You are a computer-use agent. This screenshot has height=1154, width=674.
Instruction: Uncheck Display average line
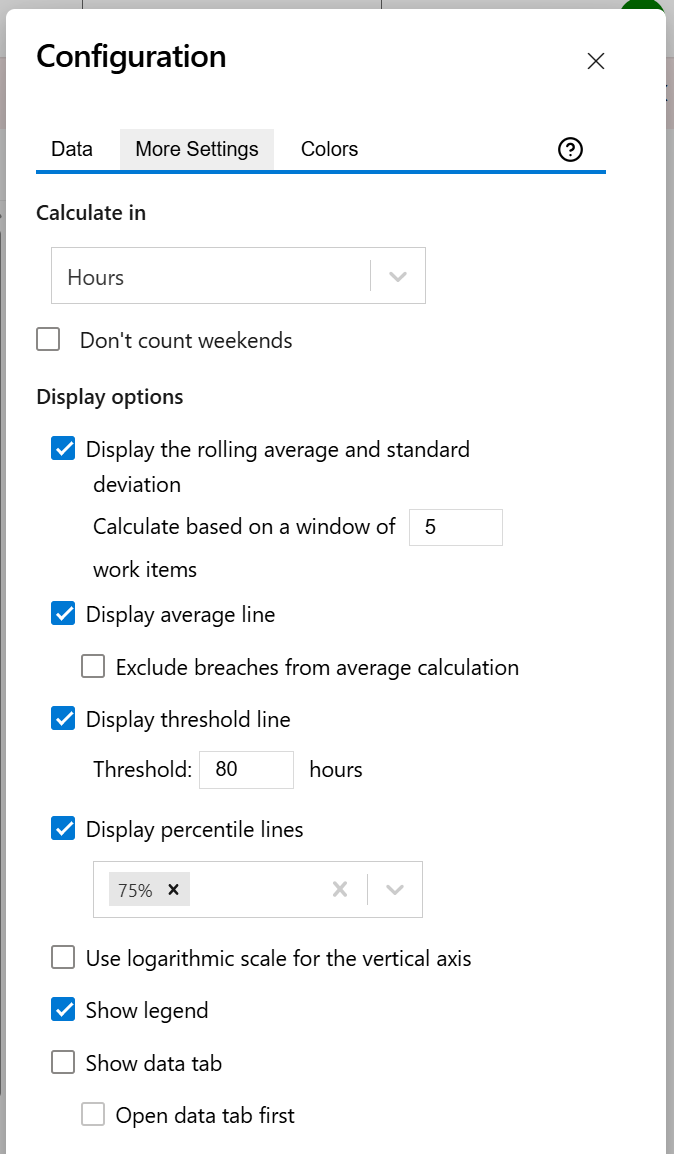tap(63, 613)
